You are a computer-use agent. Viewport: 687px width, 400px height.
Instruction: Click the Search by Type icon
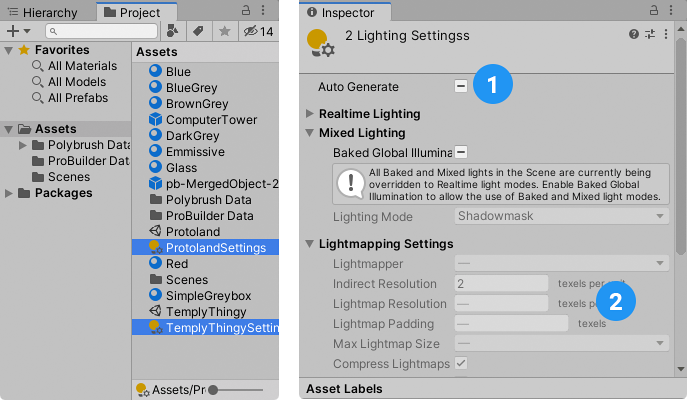[173, 31]
